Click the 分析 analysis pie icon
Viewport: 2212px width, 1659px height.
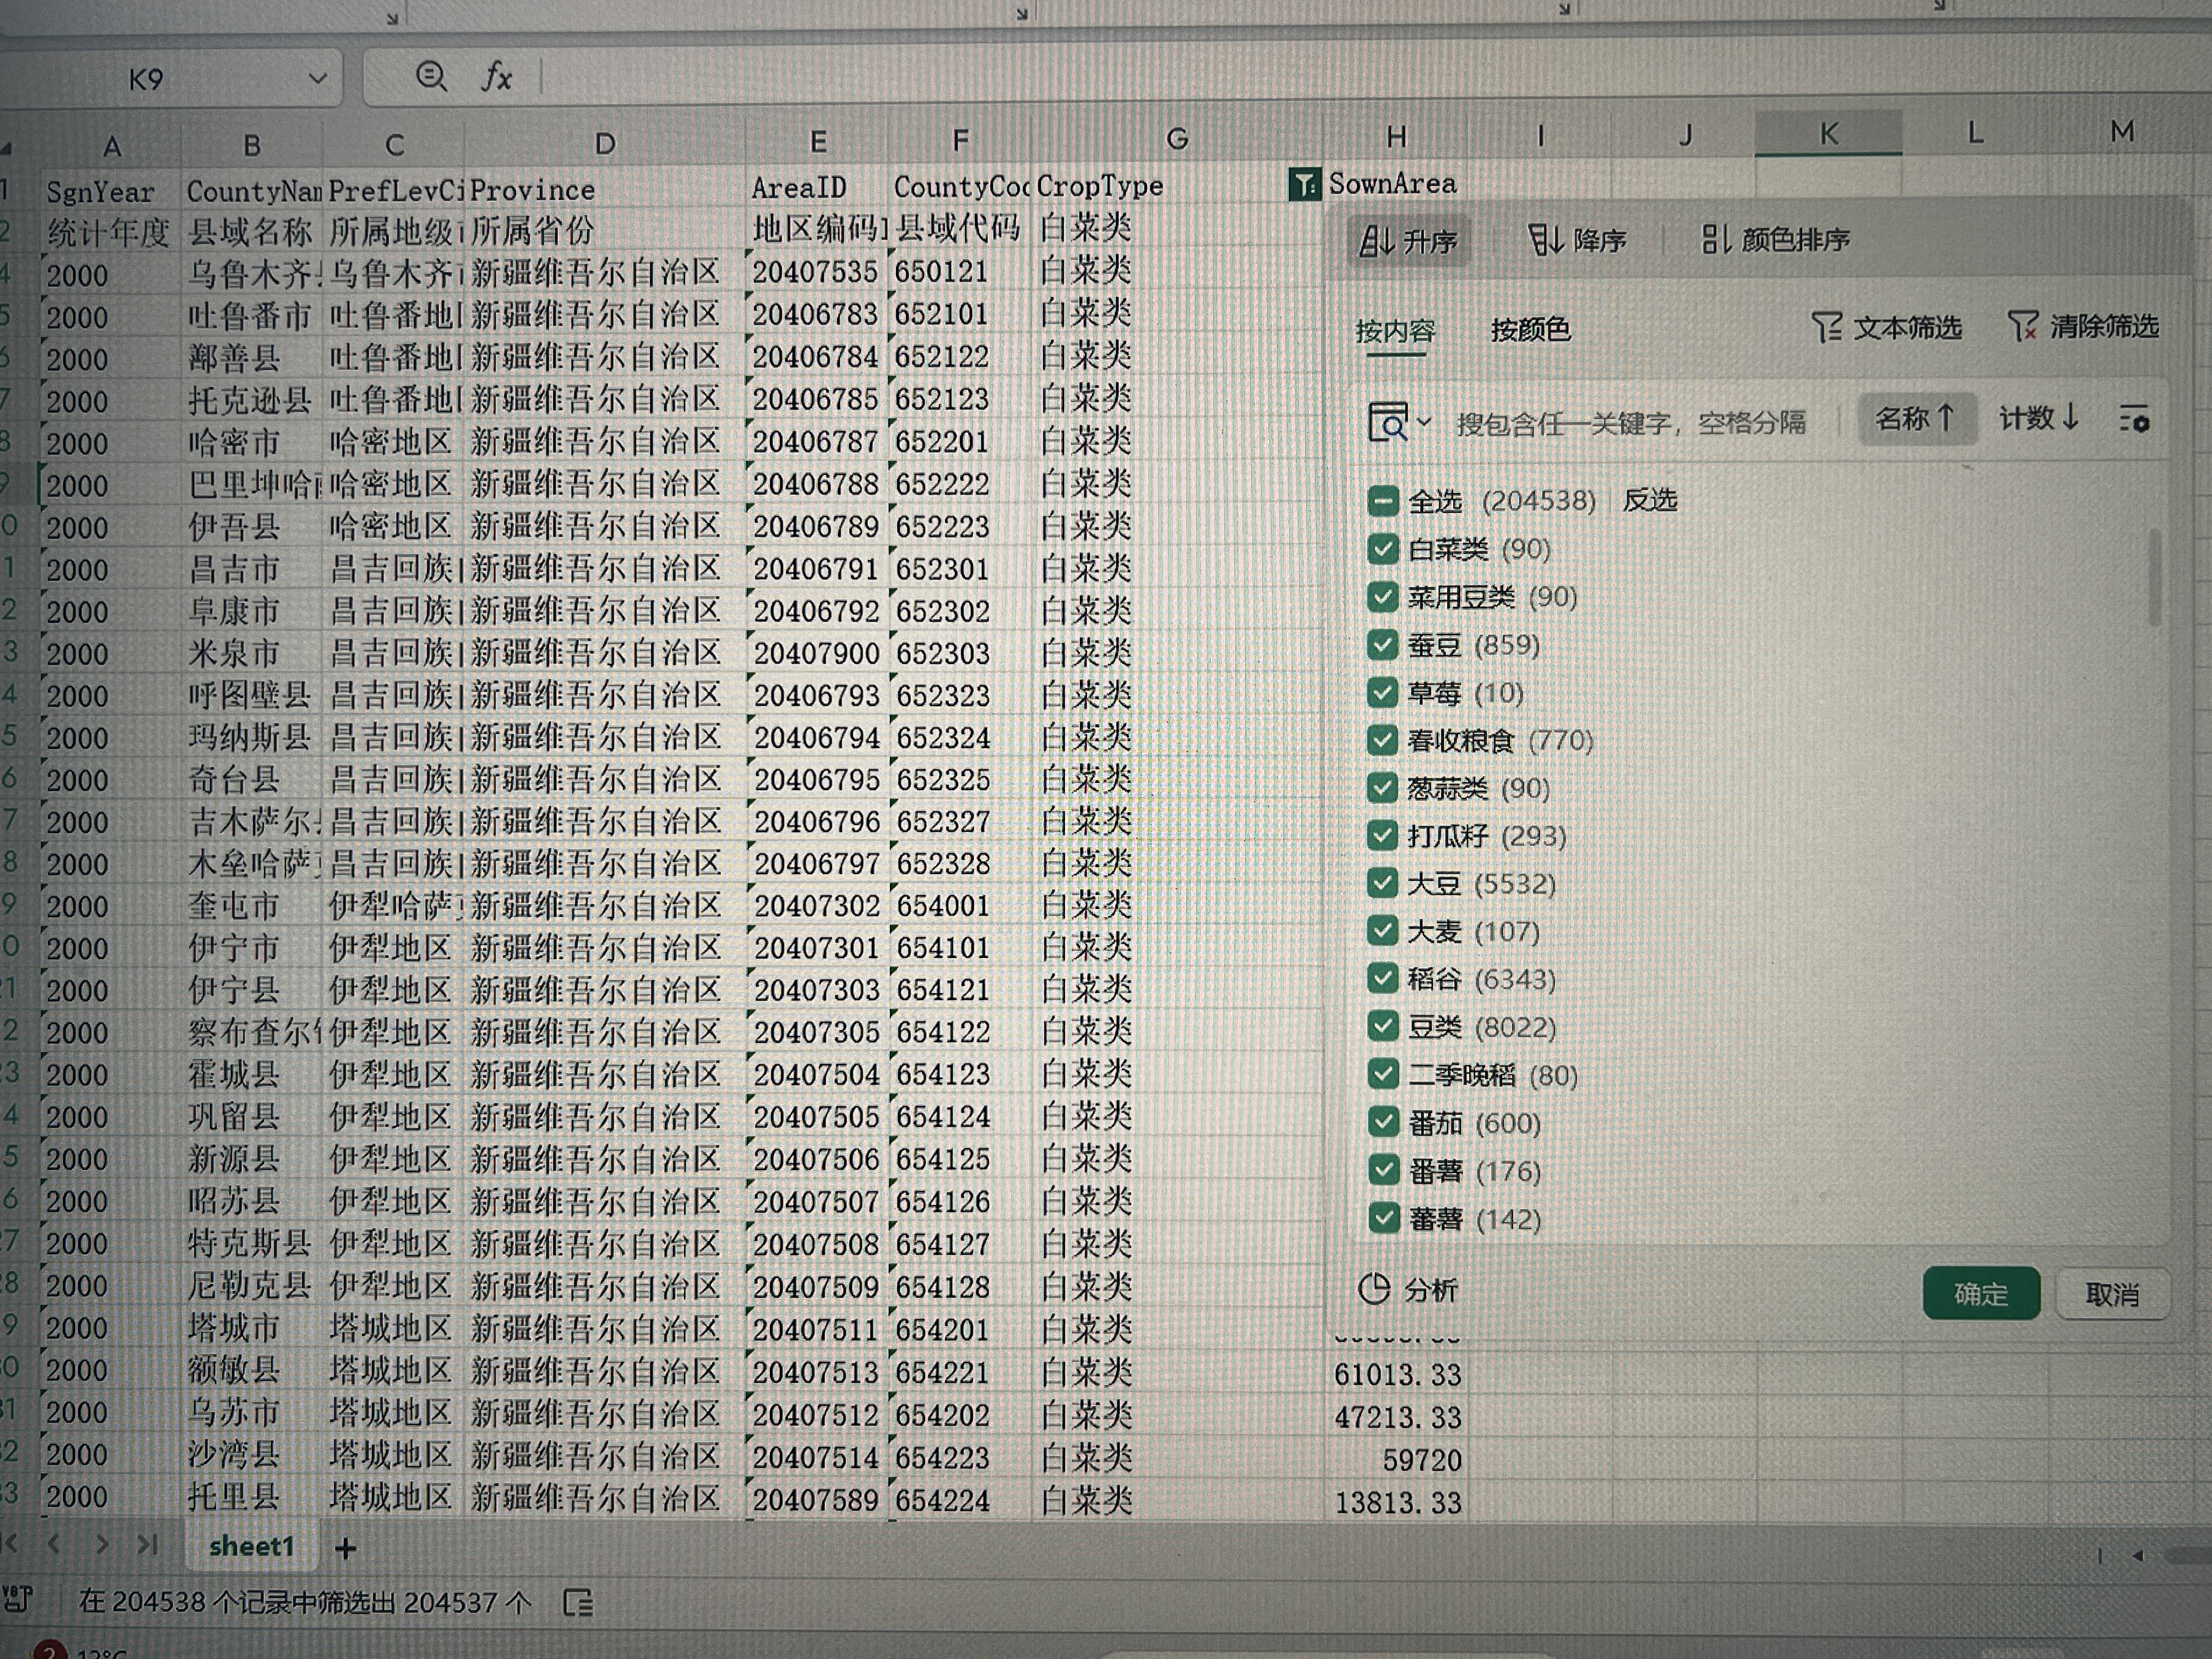coord(1375,1289)
